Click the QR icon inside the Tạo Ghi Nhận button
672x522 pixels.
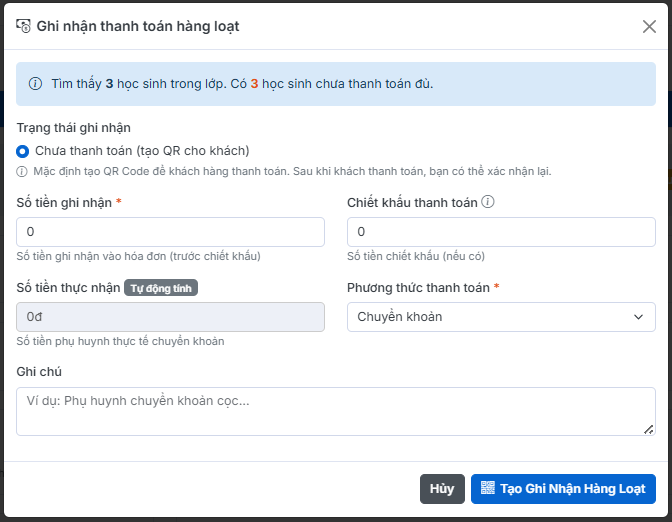(488, 489)
